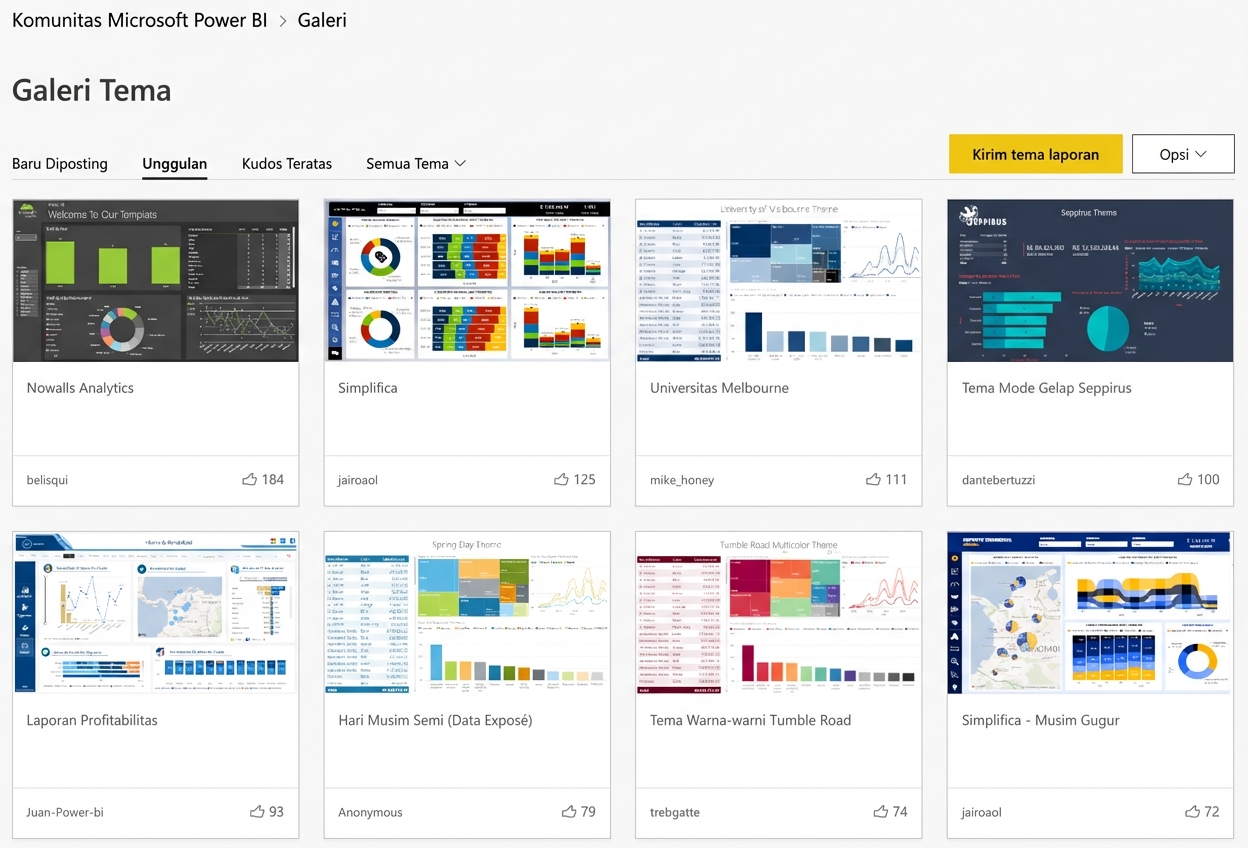Click thumbs-up on Simplifica - Musim Gugur
The image size is (1248, 848).
point(1192,812)
